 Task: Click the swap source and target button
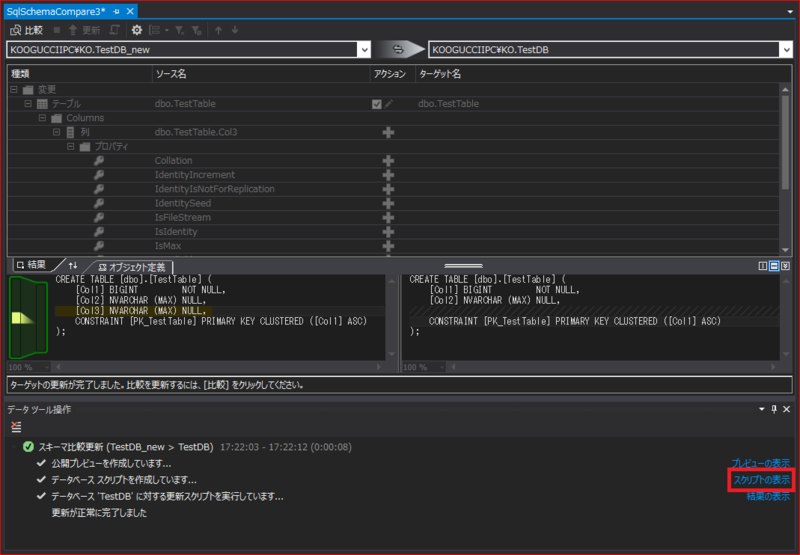pos(398,49)
